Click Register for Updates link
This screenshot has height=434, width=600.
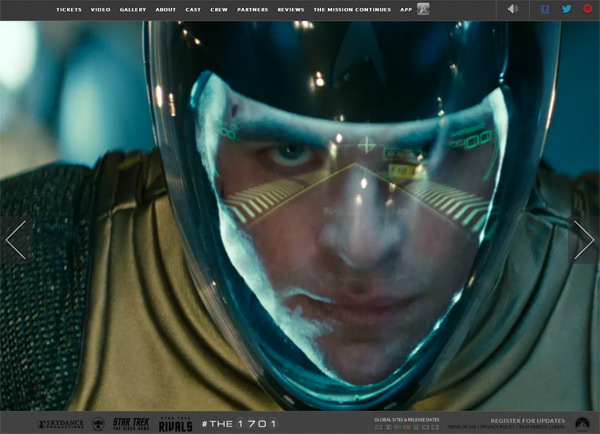click(x=528, y=421)
